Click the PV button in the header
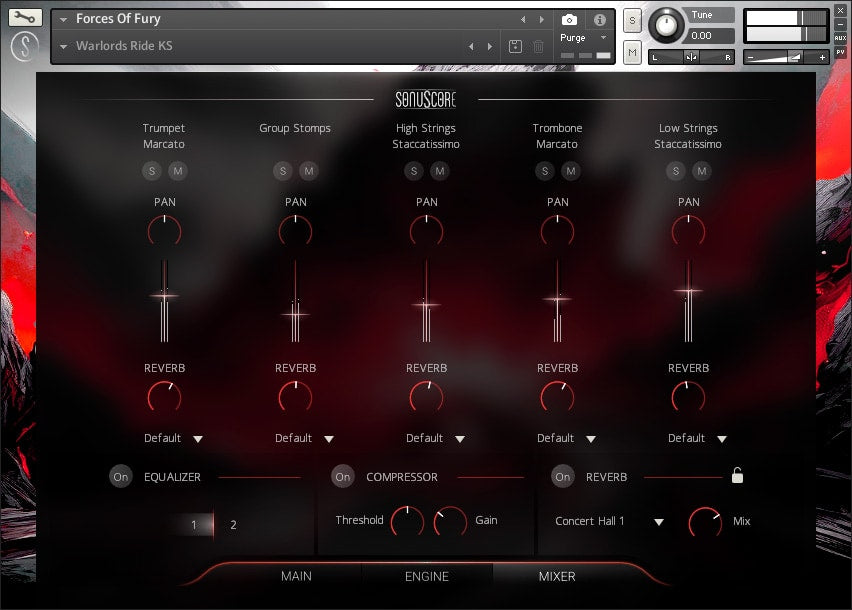The height and width of the screenshot is (610, 852). pos(840,52)
